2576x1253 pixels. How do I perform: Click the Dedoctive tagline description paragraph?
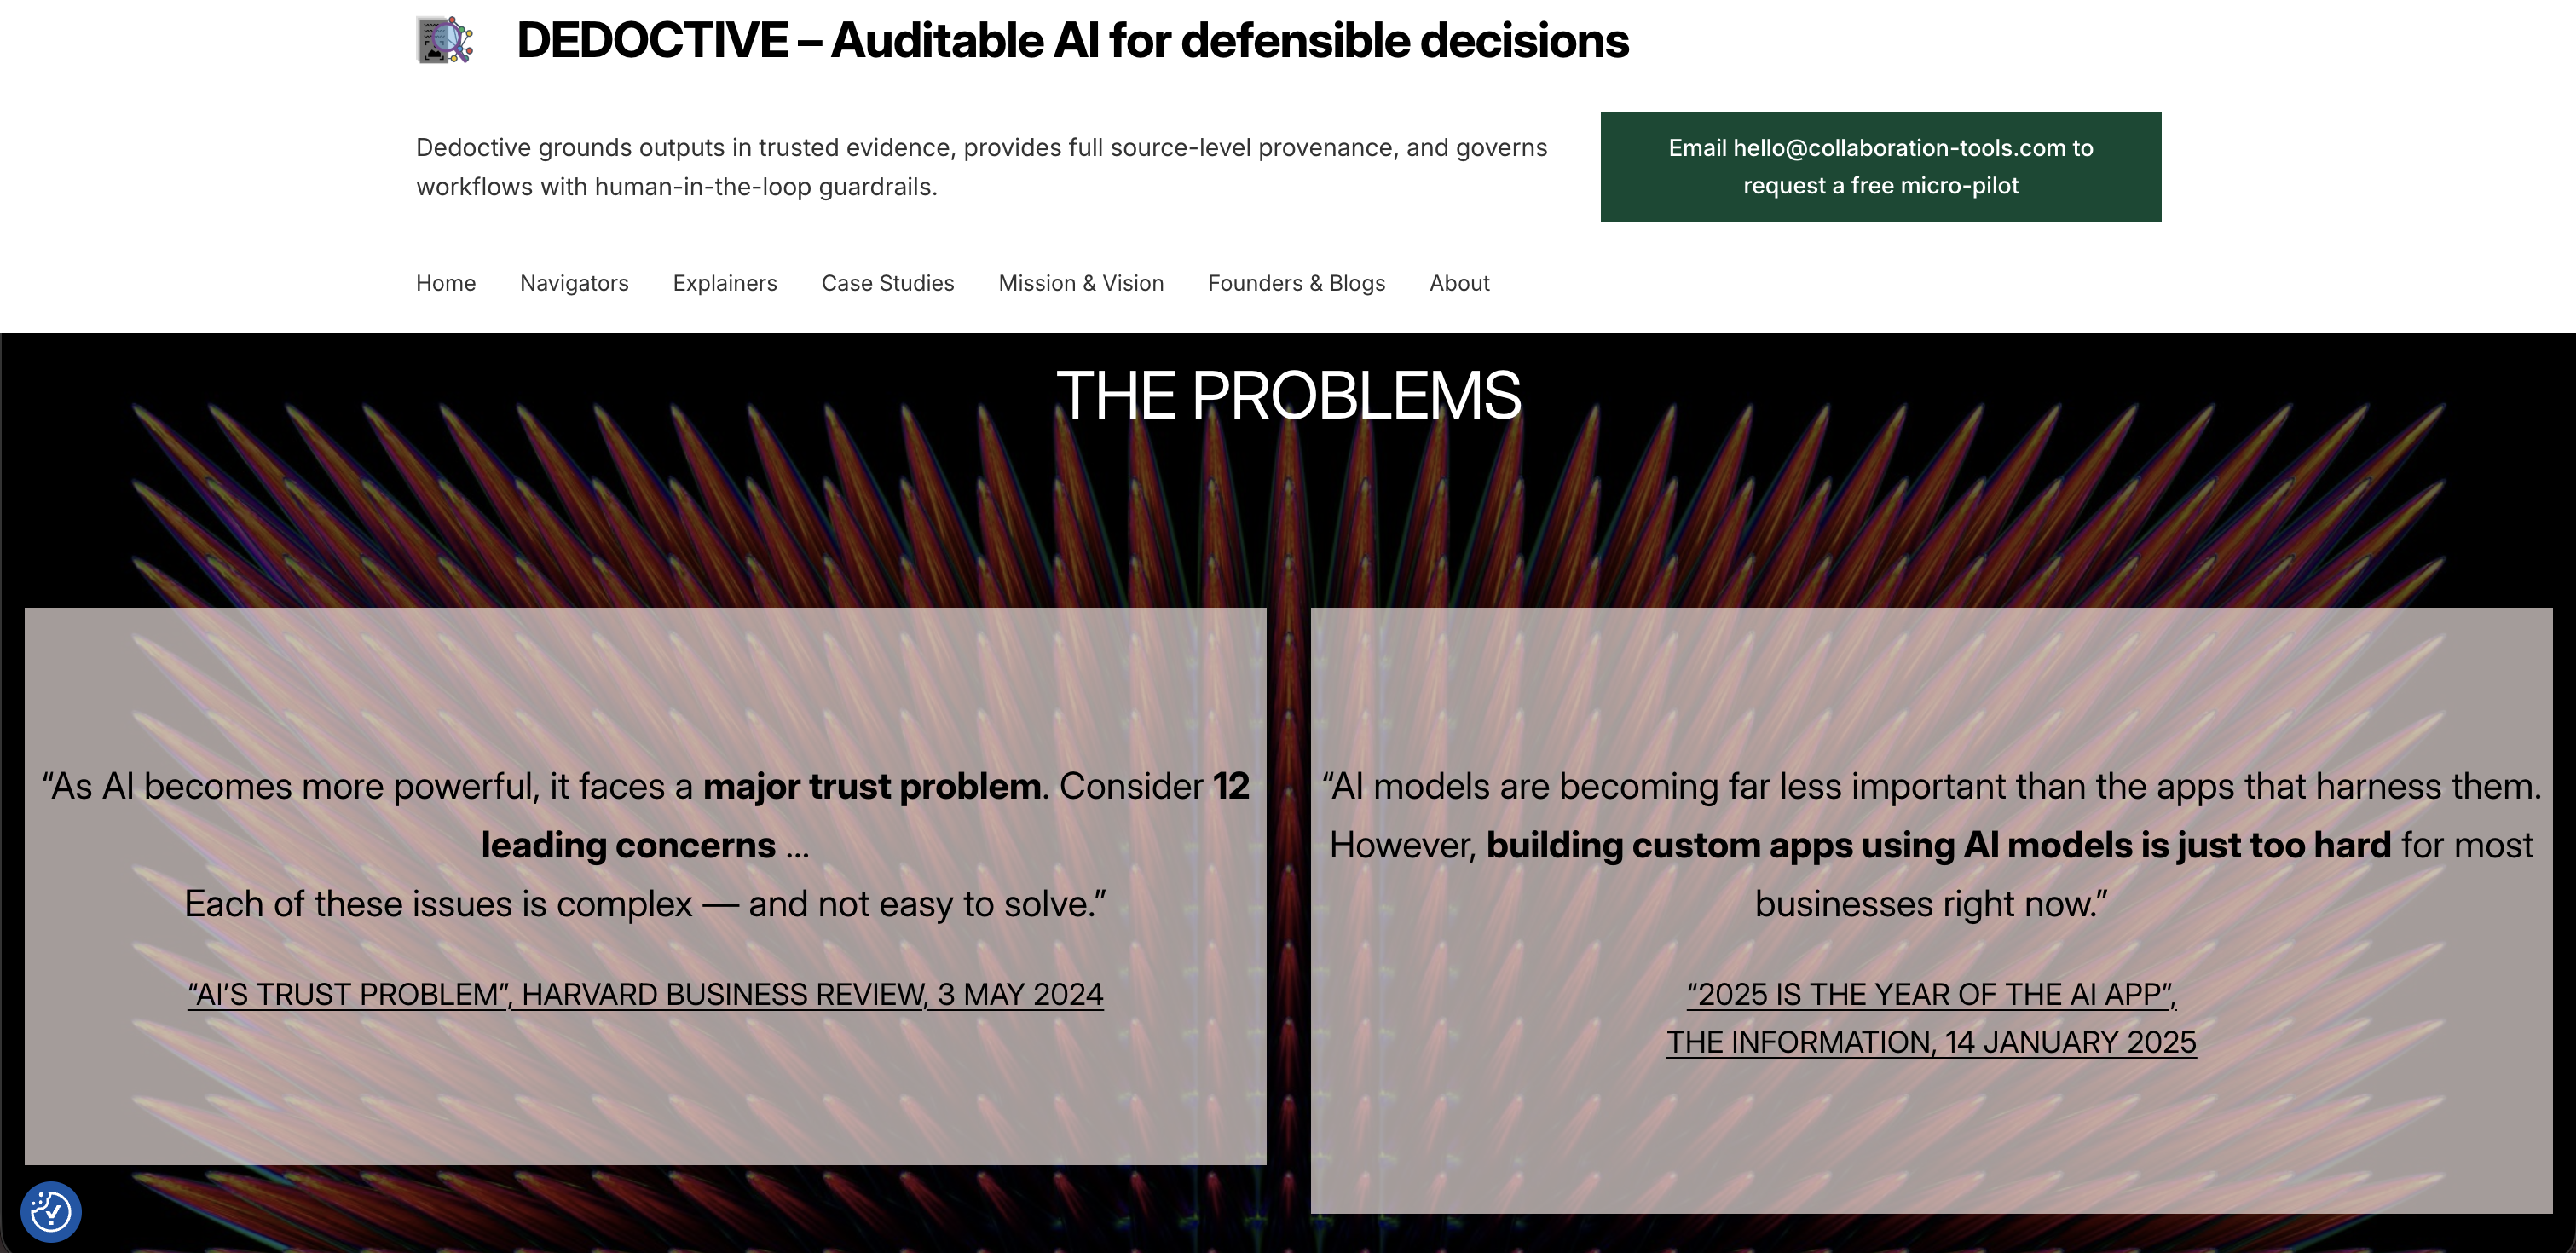(x=981, y=167)
